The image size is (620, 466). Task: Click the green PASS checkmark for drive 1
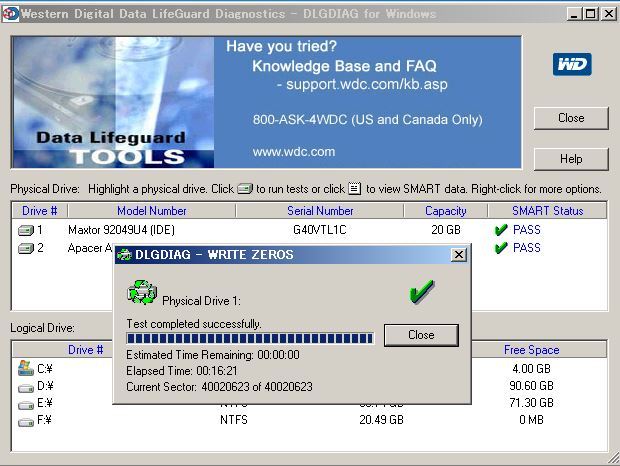501,230
